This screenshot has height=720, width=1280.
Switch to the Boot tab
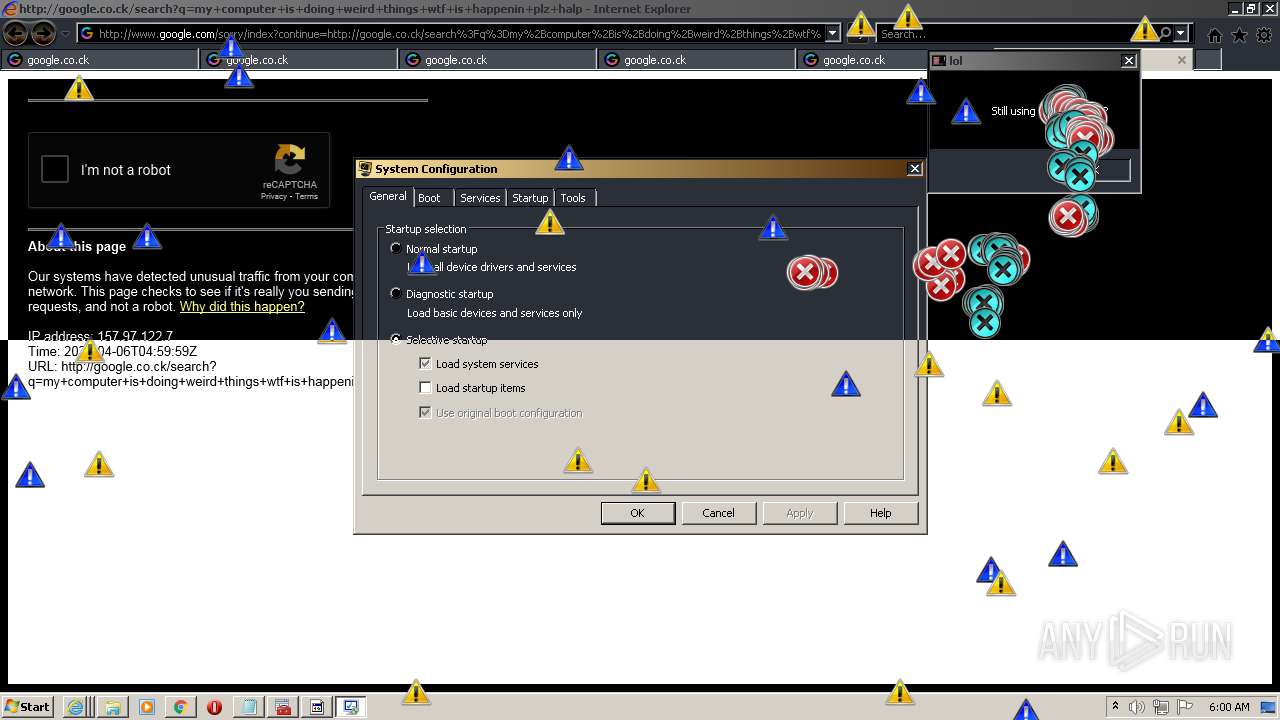(429, 198)
